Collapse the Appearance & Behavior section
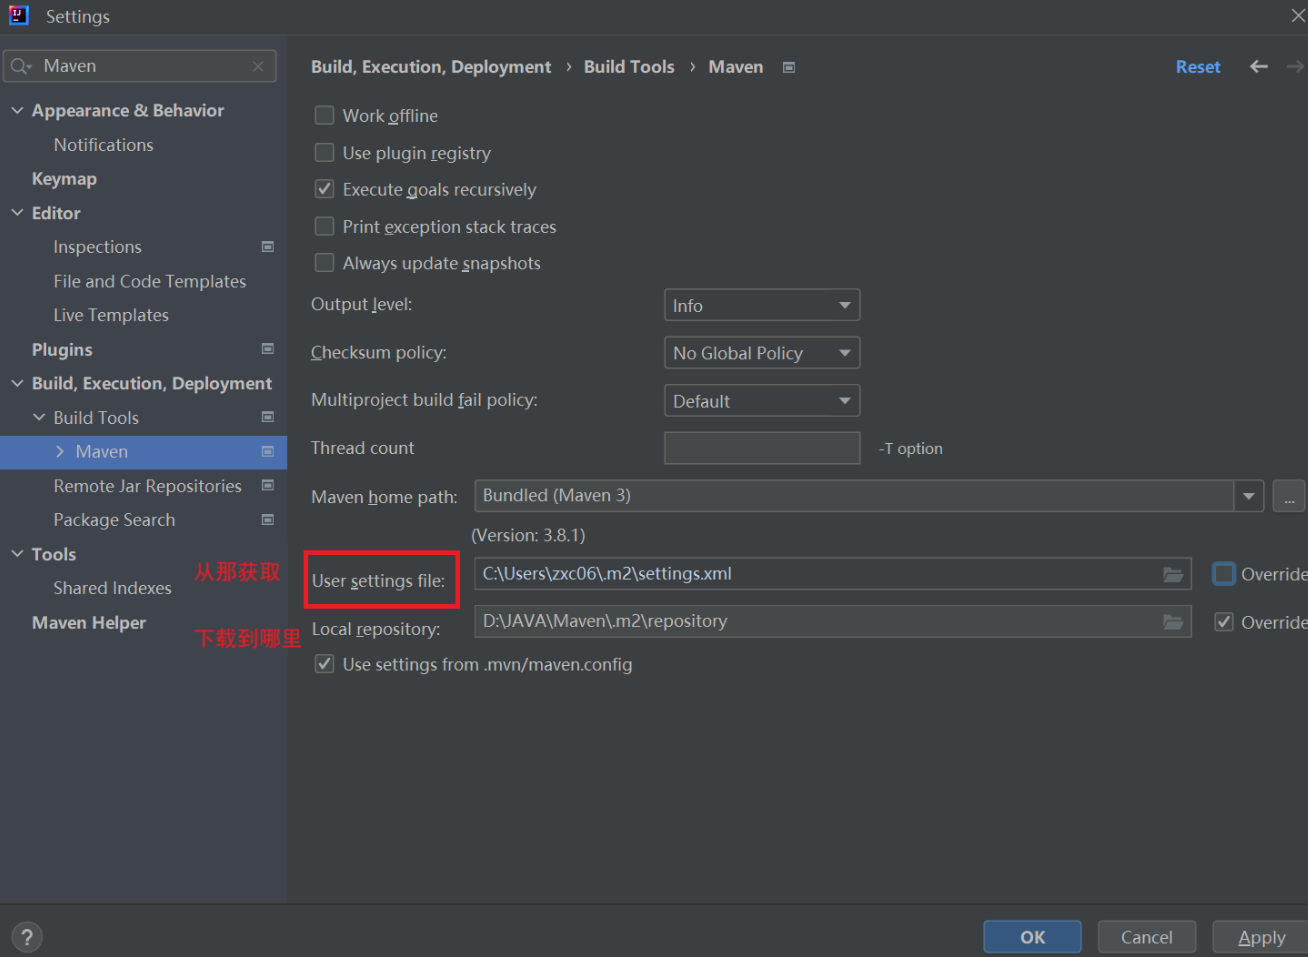The image size is (1308, 957). [x=17, y=110]
